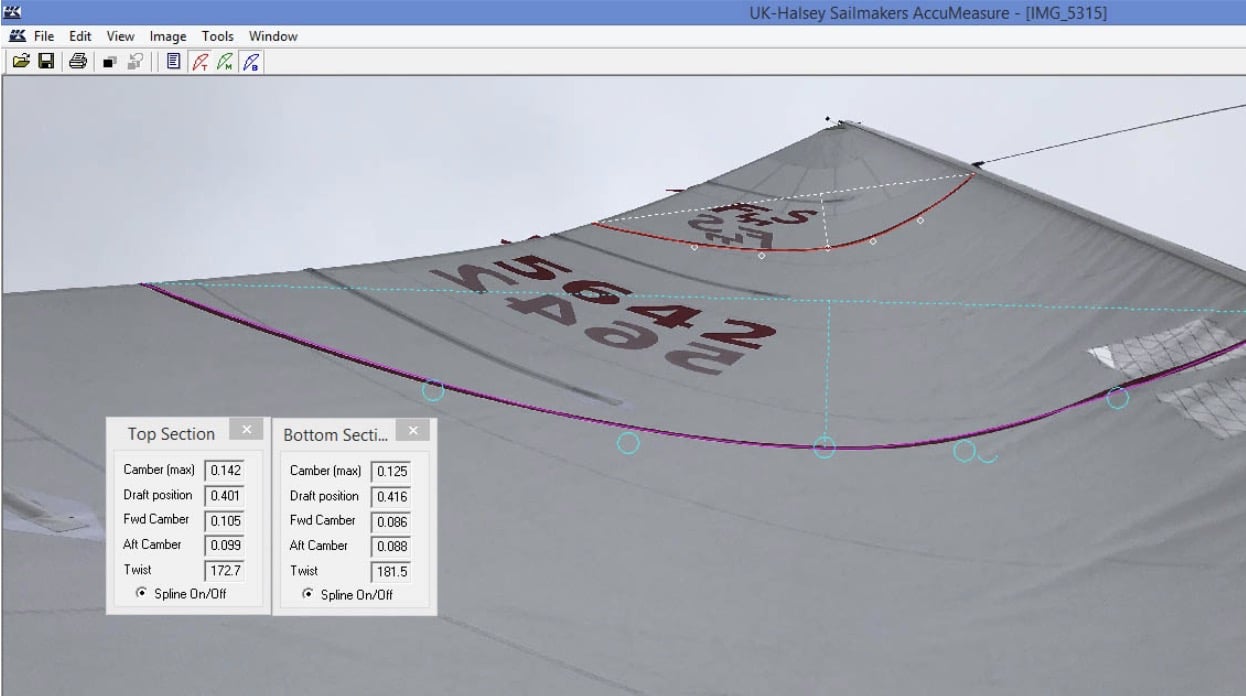This screenshot has width=1246, height=696.
Task: Click the undo-style toolbar icon
Action: [134, 61]
